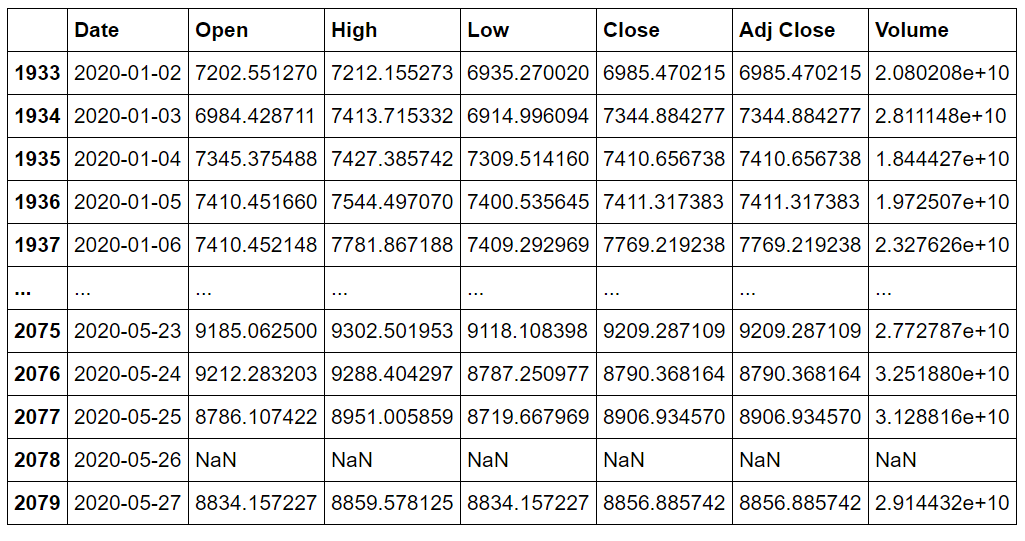
Task: Click the date cell 2020-01-03
Action: coord(127,116)
